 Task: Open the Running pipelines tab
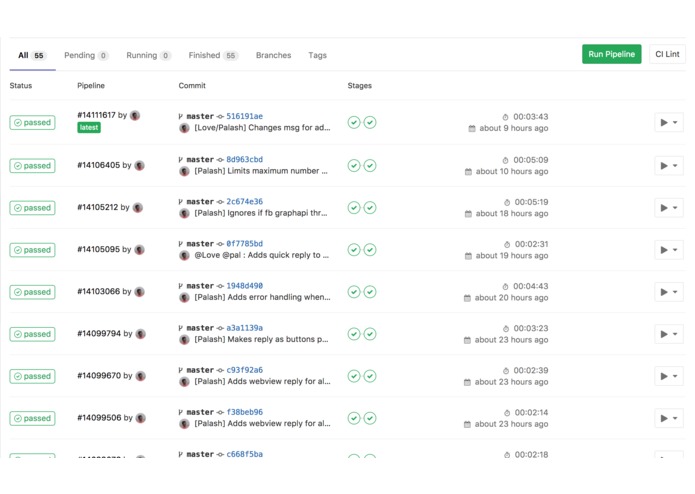[148, 55]
